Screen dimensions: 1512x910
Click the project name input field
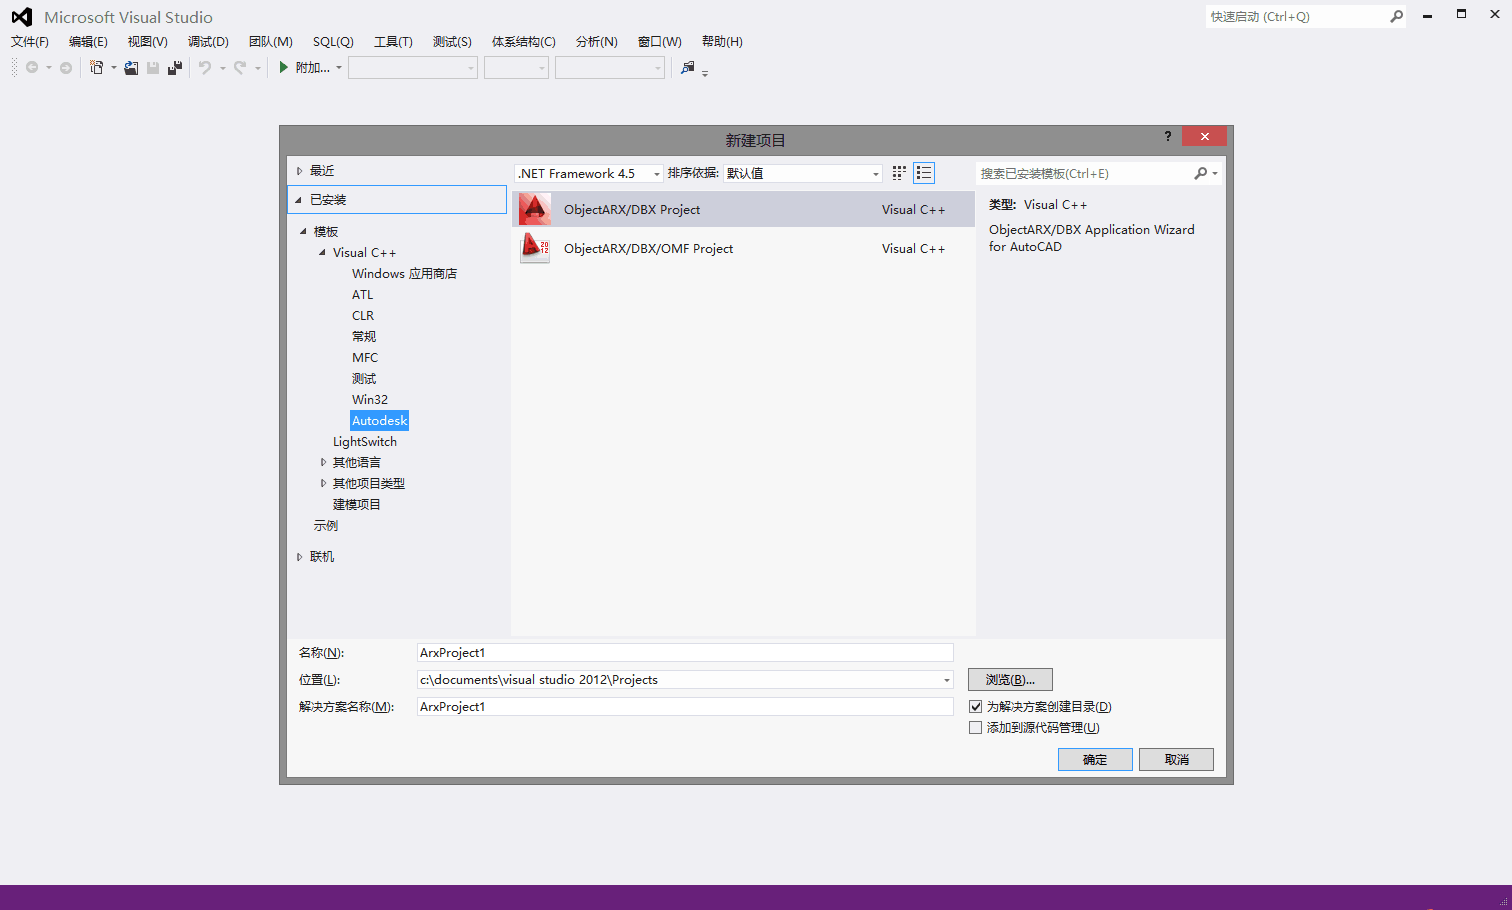685,652
